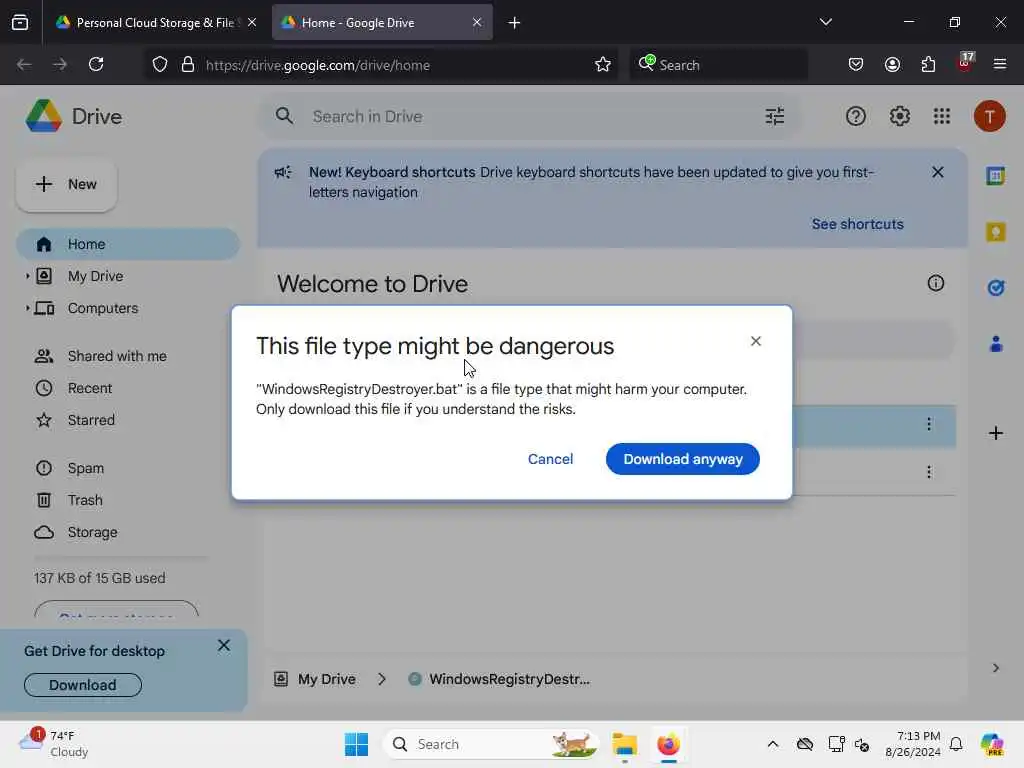Open Google Keep side panel
1024x768 pixels.
click(995, 232)
